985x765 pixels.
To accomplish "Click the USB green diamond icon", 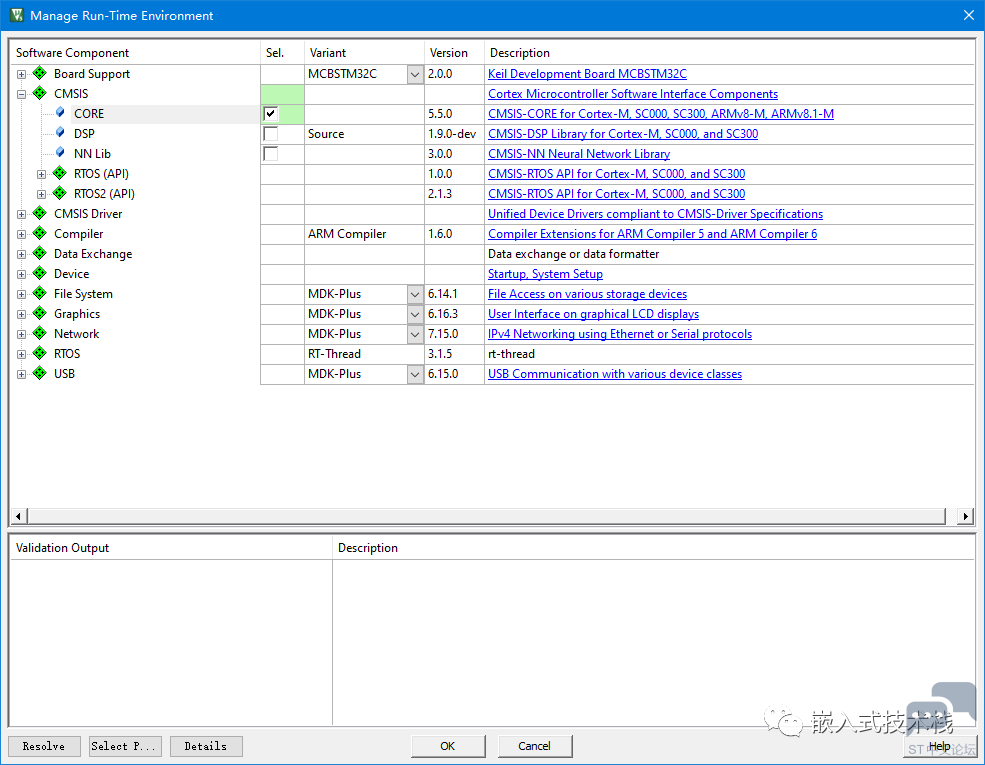I will click(x=40, y=374).
